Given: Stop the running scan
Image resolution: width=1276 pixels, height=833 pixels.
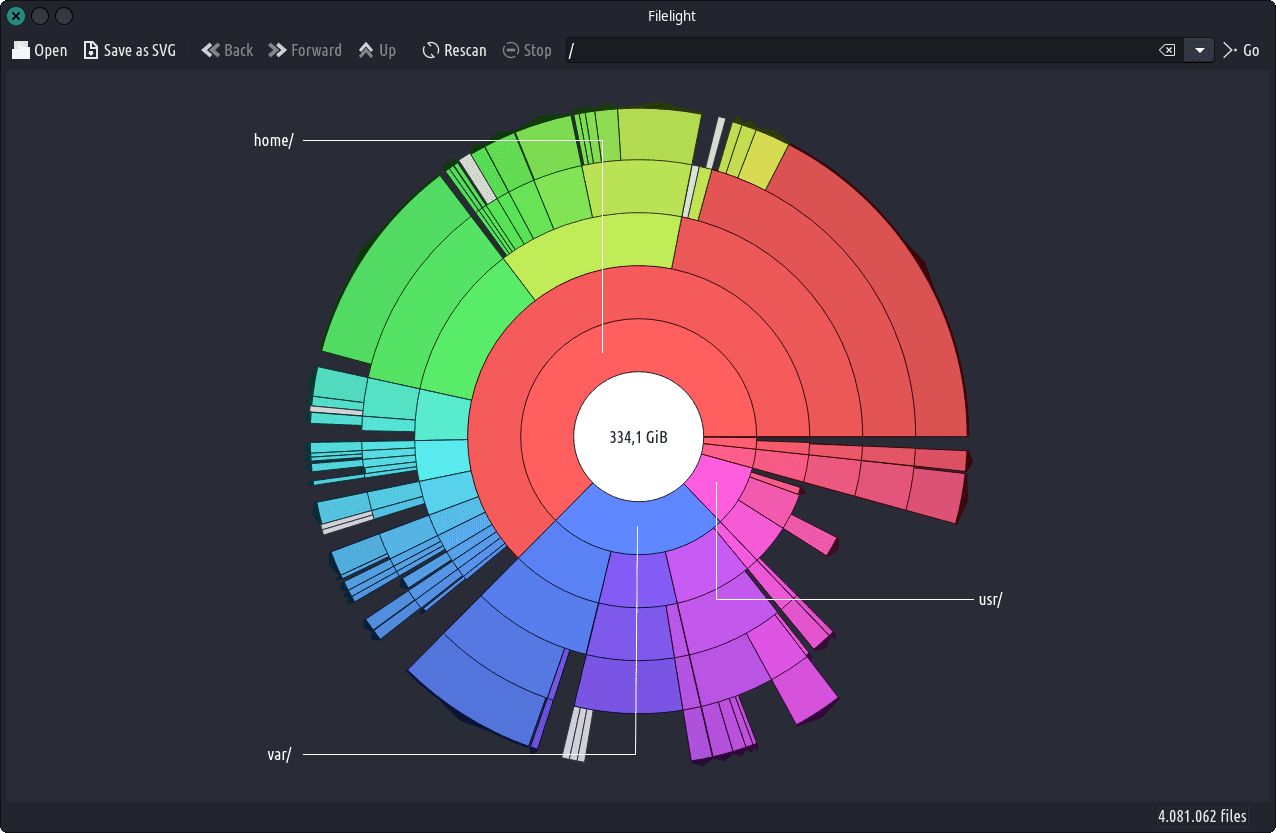Looking at the screenshot, I should click(527, 50).
